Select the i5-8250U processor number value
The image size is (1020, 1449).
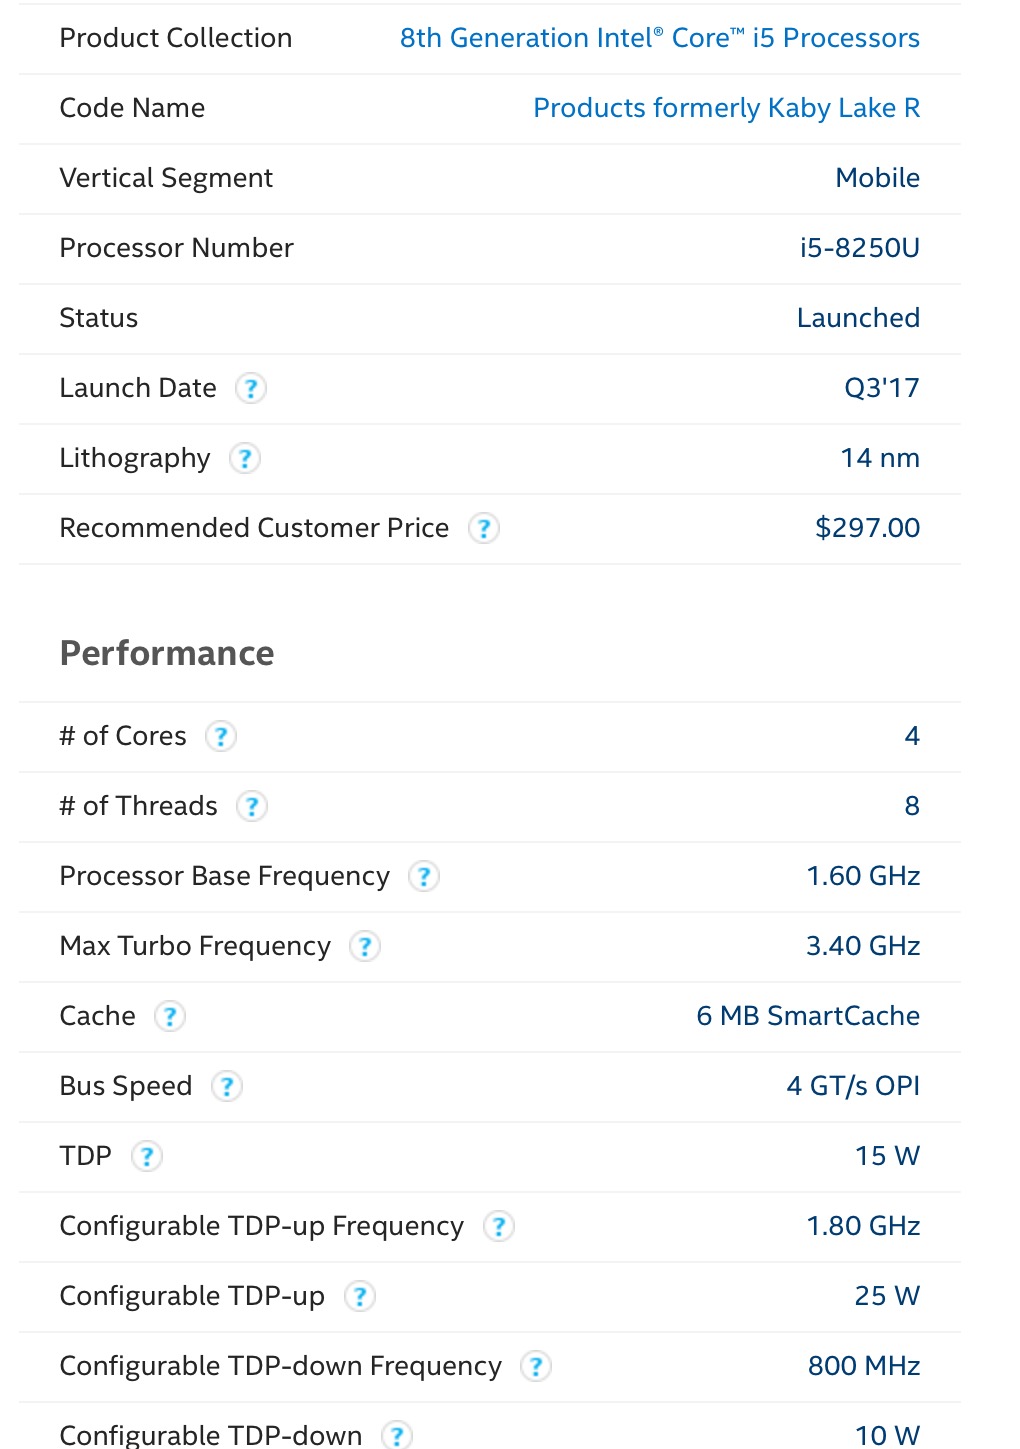(860, 248)
